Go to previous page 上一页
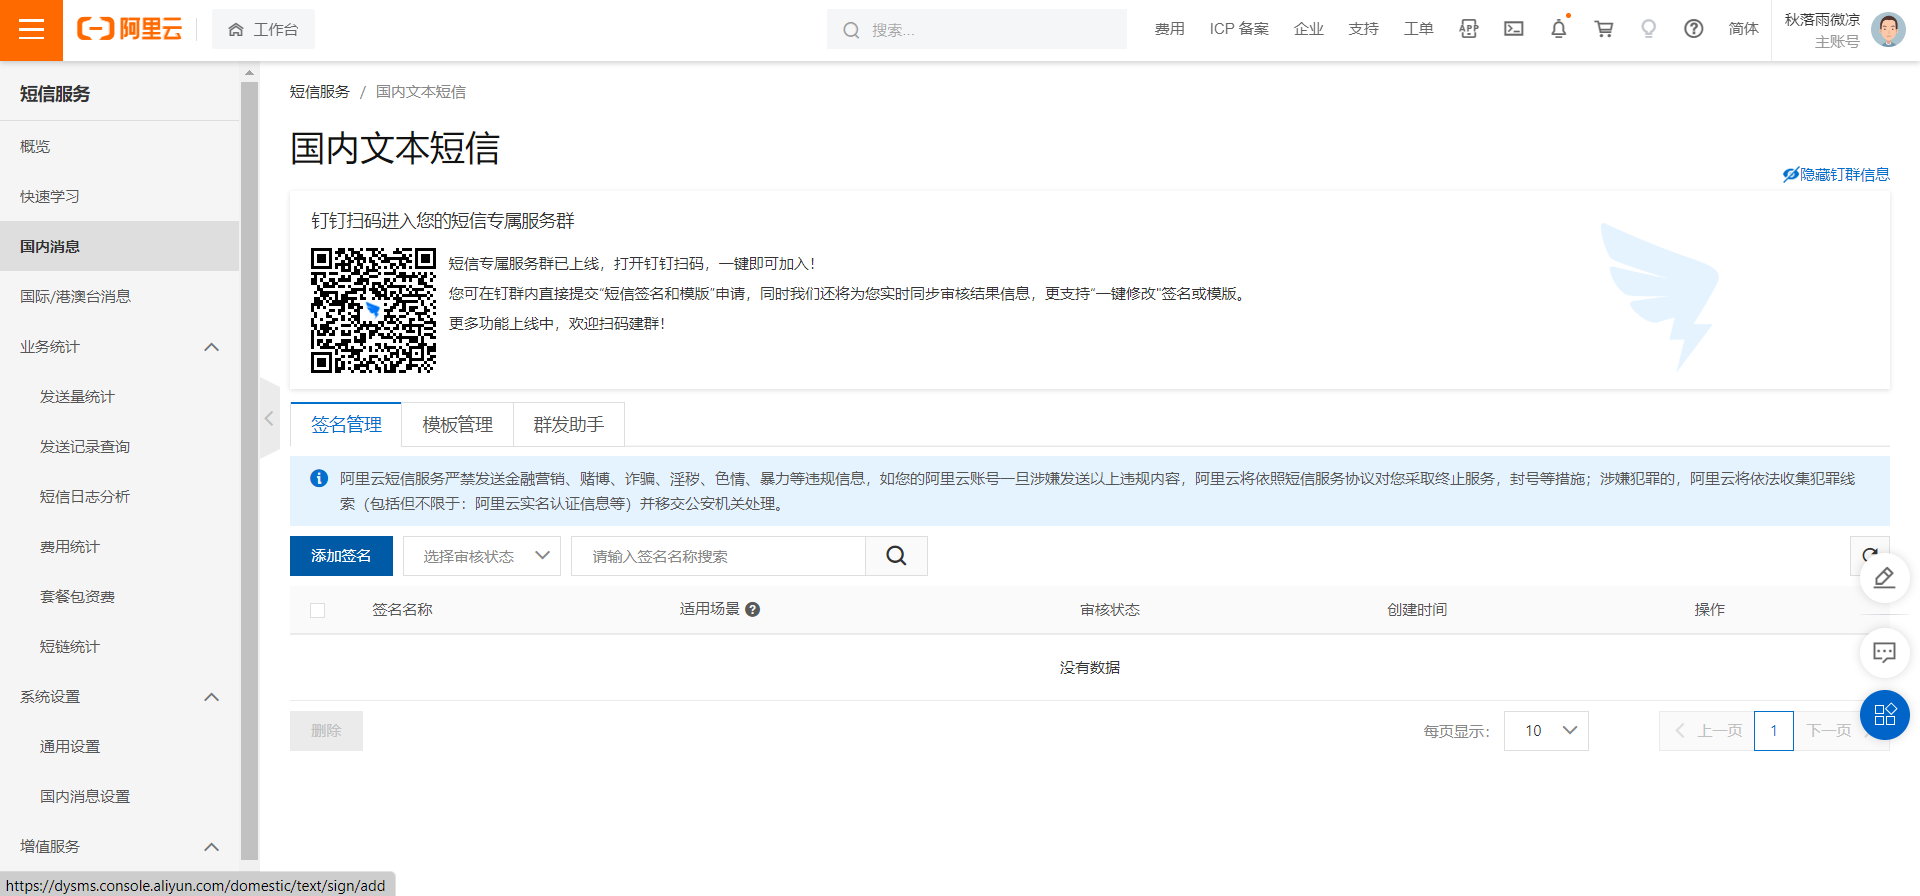Viewport: 1920px width, 896px height. click(1707, 731)
